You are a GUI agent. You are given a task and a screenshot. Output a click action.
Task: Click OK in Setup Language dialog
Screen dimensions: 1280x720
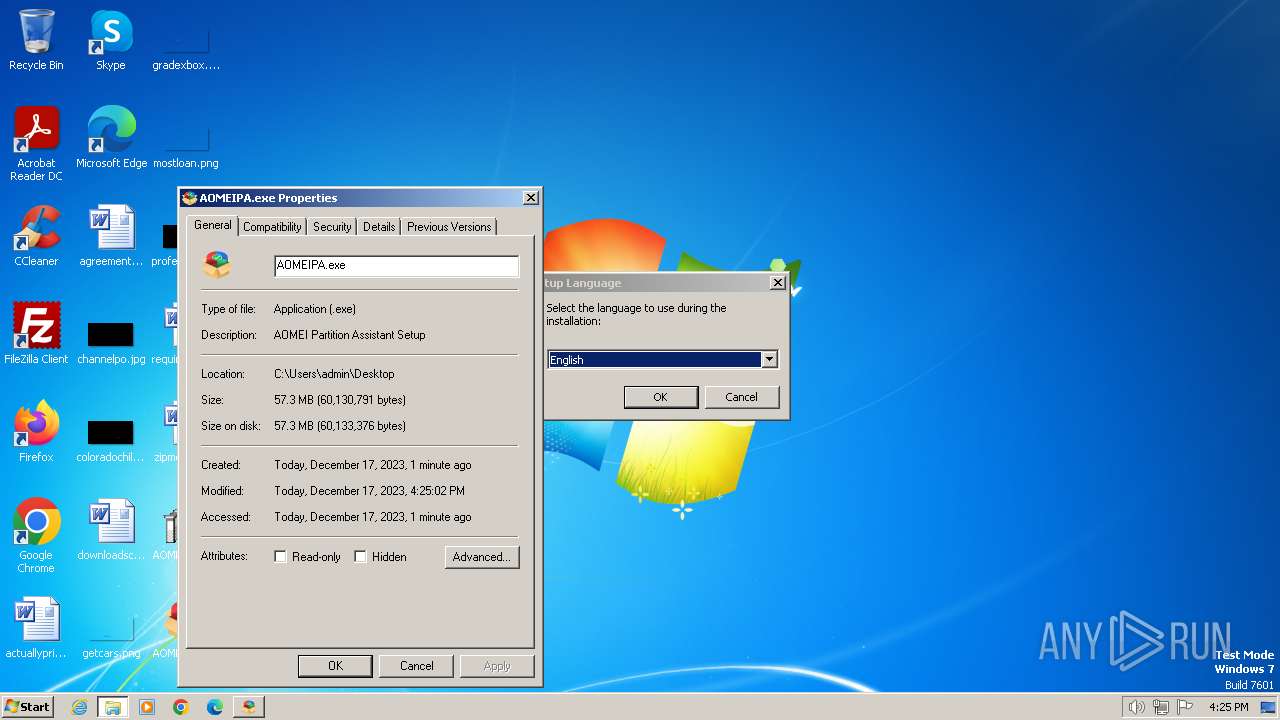(660, 397)
